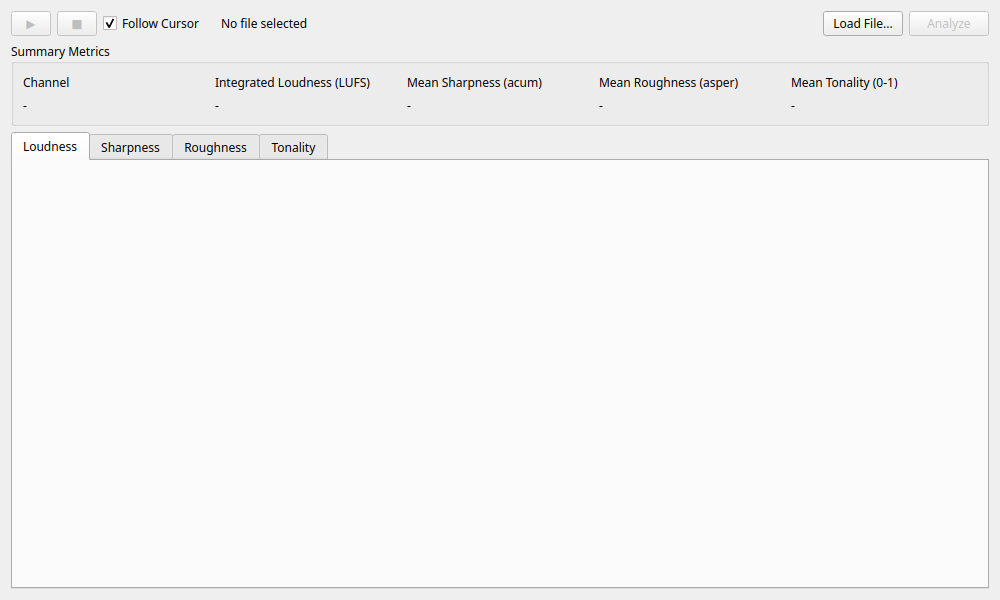Screen dimensions: 1000x600
Task: Click the dash value under Mean Sharpness
Action: (409, 105)
